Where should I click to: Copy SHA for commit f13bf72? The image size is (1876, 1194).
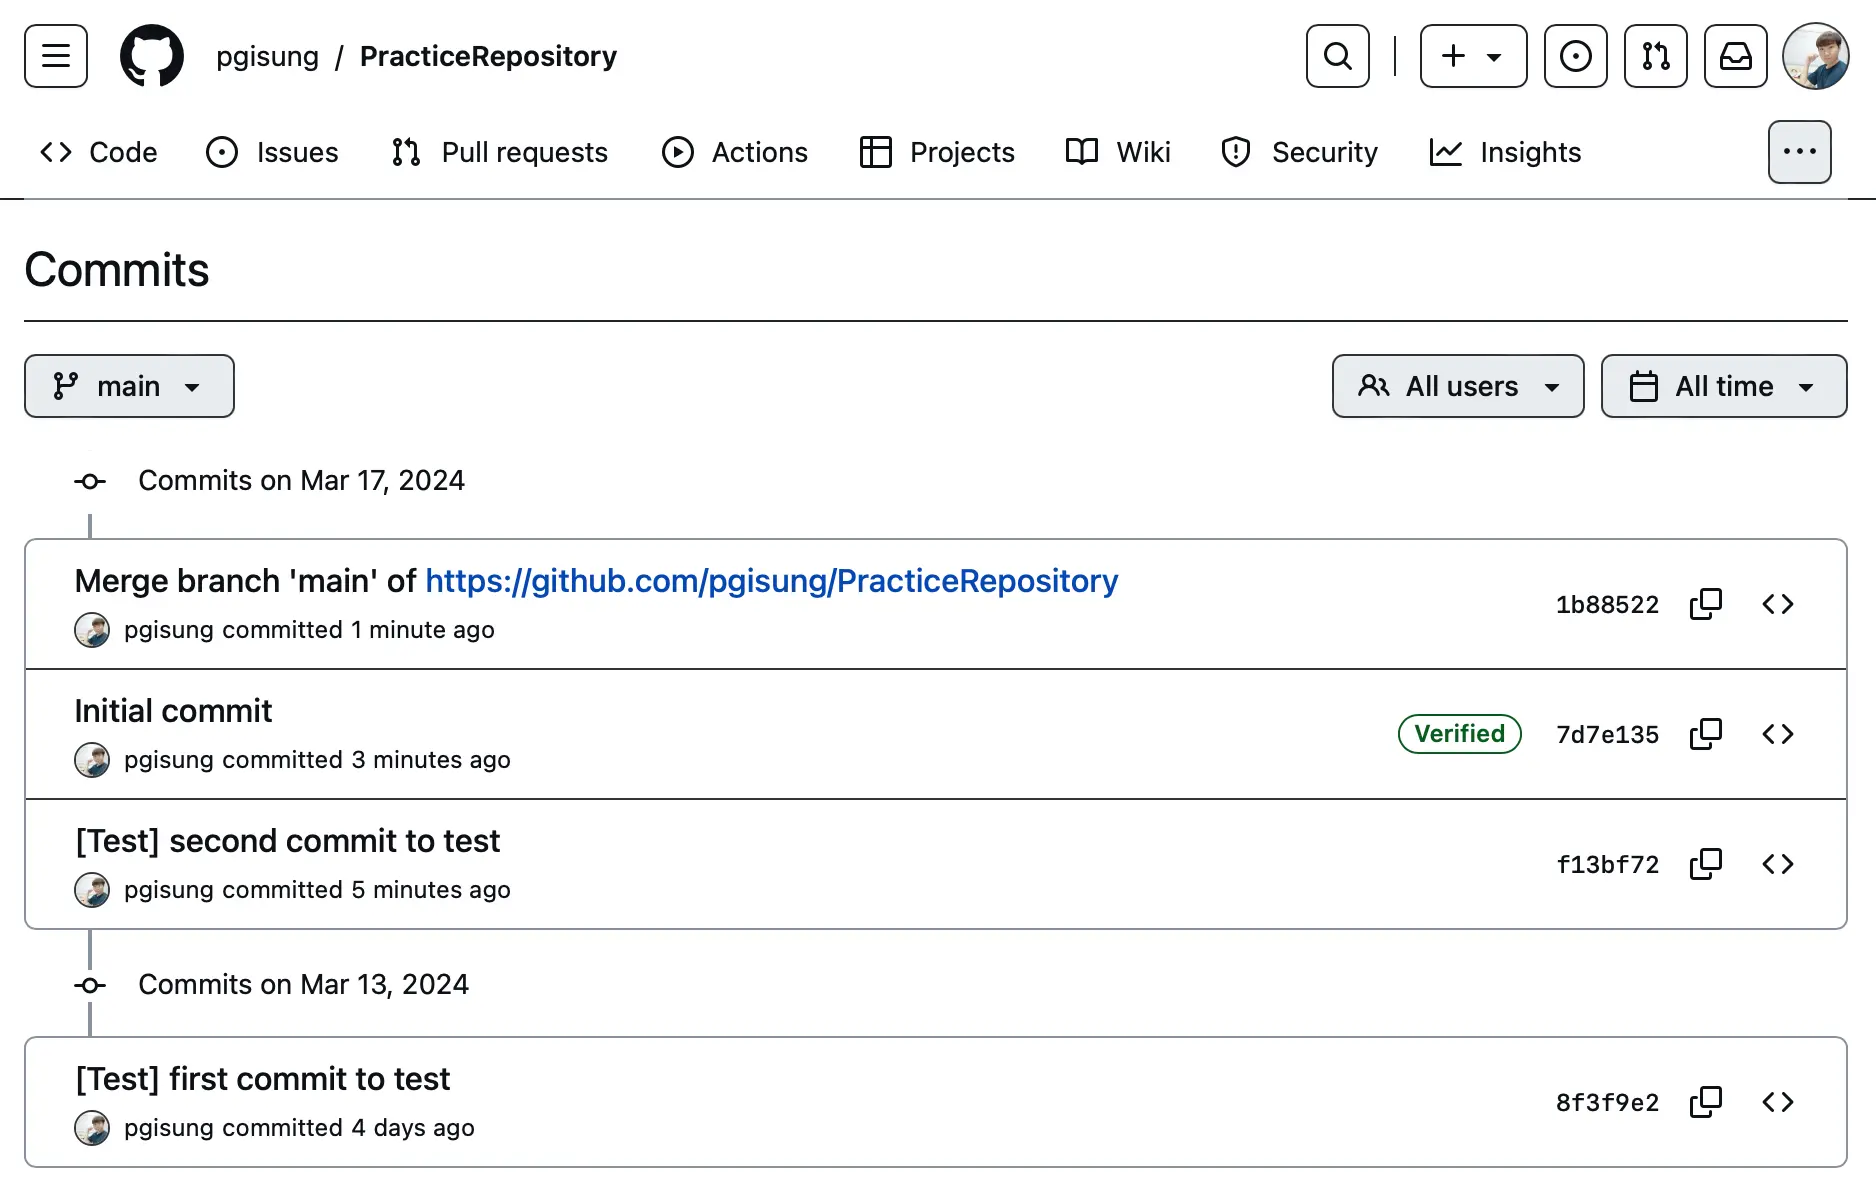click(x=1706, y=864)
